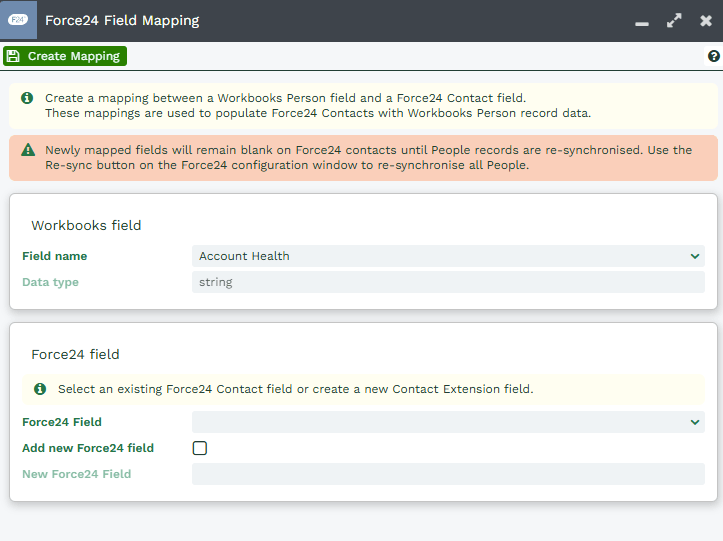The width and height of the screenshot is (723, 541).
Task: Click the Force24 Field Mapping window title
Action: pyautogui.click(x=122, y=20)
